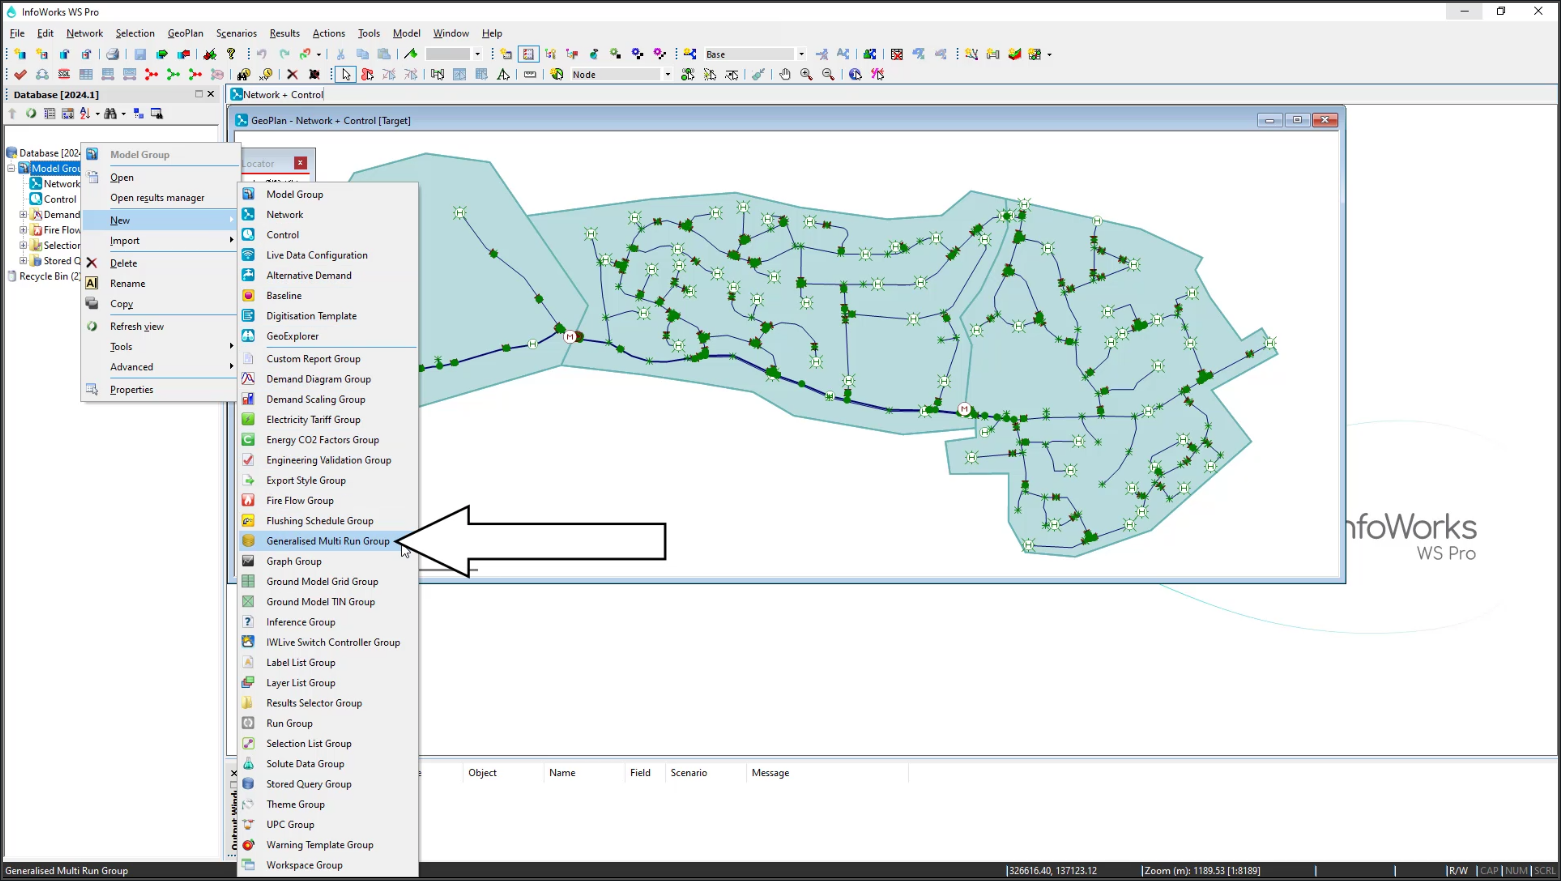The height and width of the screenshot is (881, 1561).
Task: Open the Scenarios menu
Action: pos(236,33)
